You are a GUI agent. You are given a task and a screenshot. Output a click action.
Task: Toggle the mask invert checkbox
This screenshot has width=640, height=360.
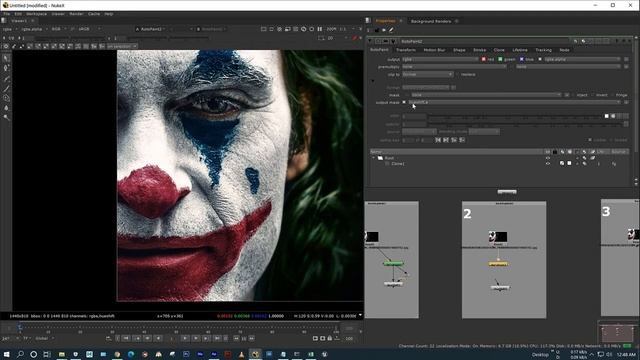point(592,95)
